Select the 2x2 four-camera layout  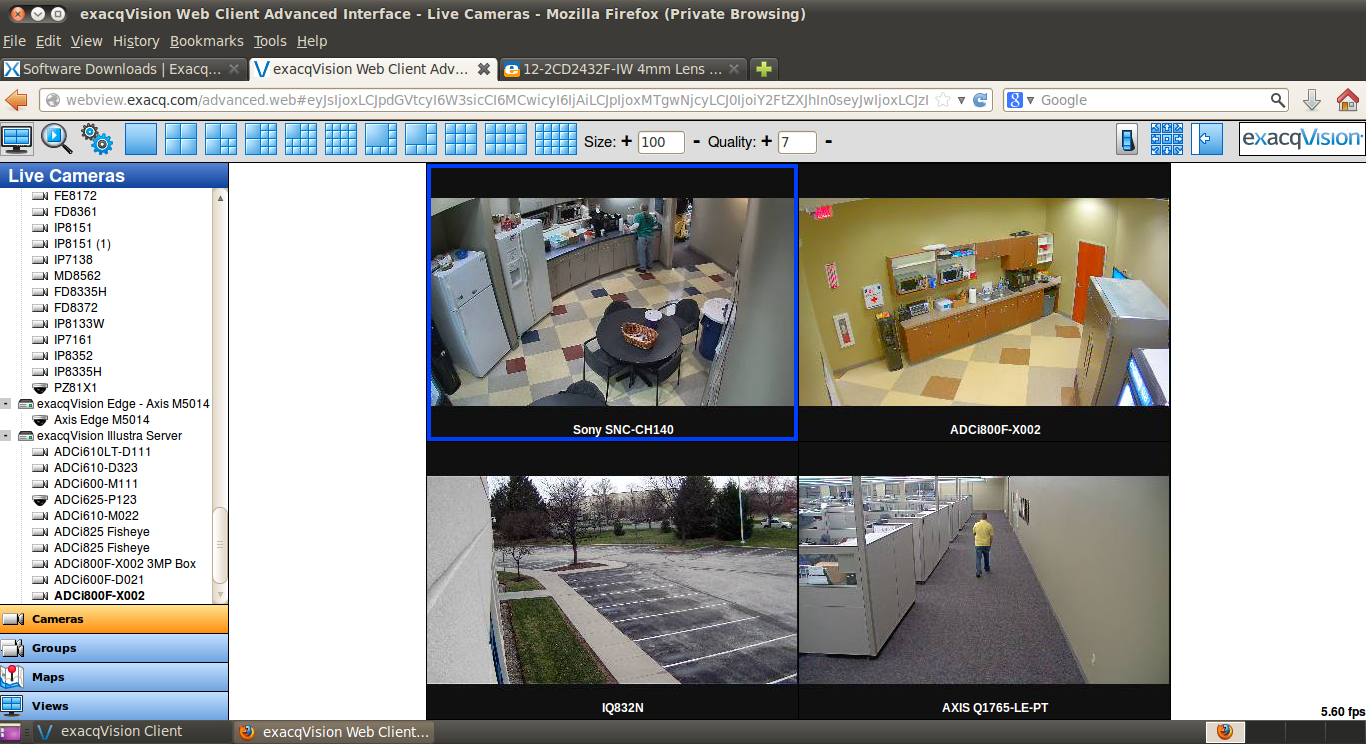pos(181,139)
